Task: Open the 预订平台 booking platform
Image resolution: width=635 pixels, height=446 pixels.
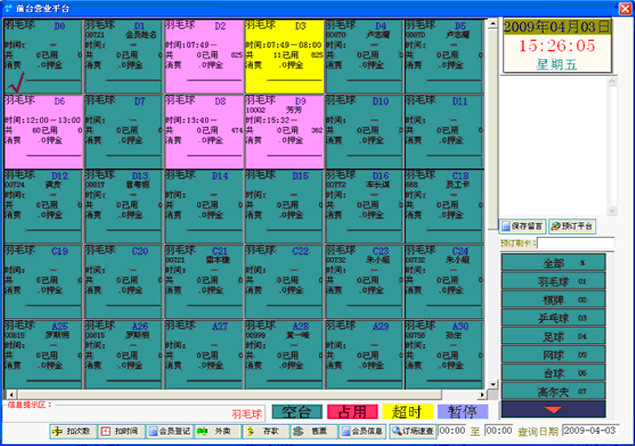Action: [x=571, y=226]
